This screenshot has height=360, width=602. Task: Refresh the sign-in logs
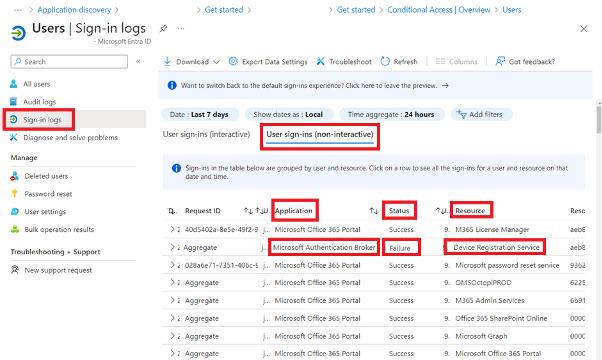(405, 62)
